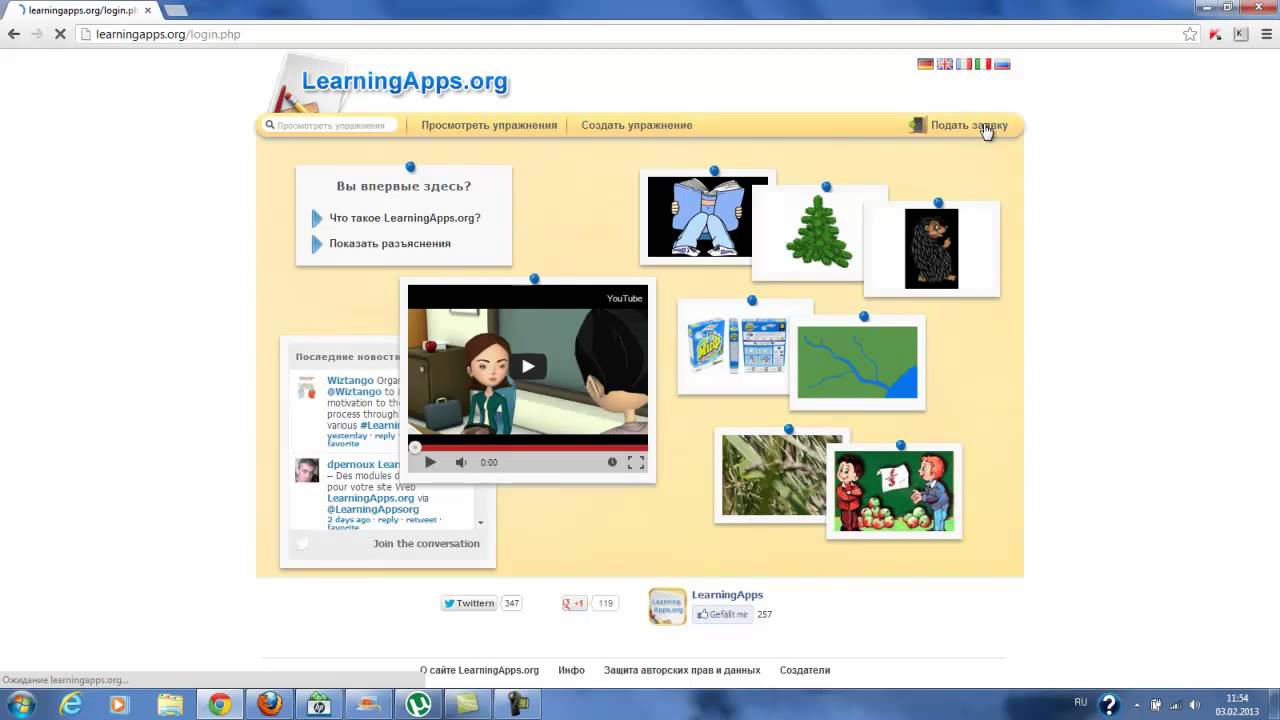The width and height of the screenshot is (1280, 720).
Task: Open Просмотреть упражнения menu item
Action: click(x=489, y=125)
